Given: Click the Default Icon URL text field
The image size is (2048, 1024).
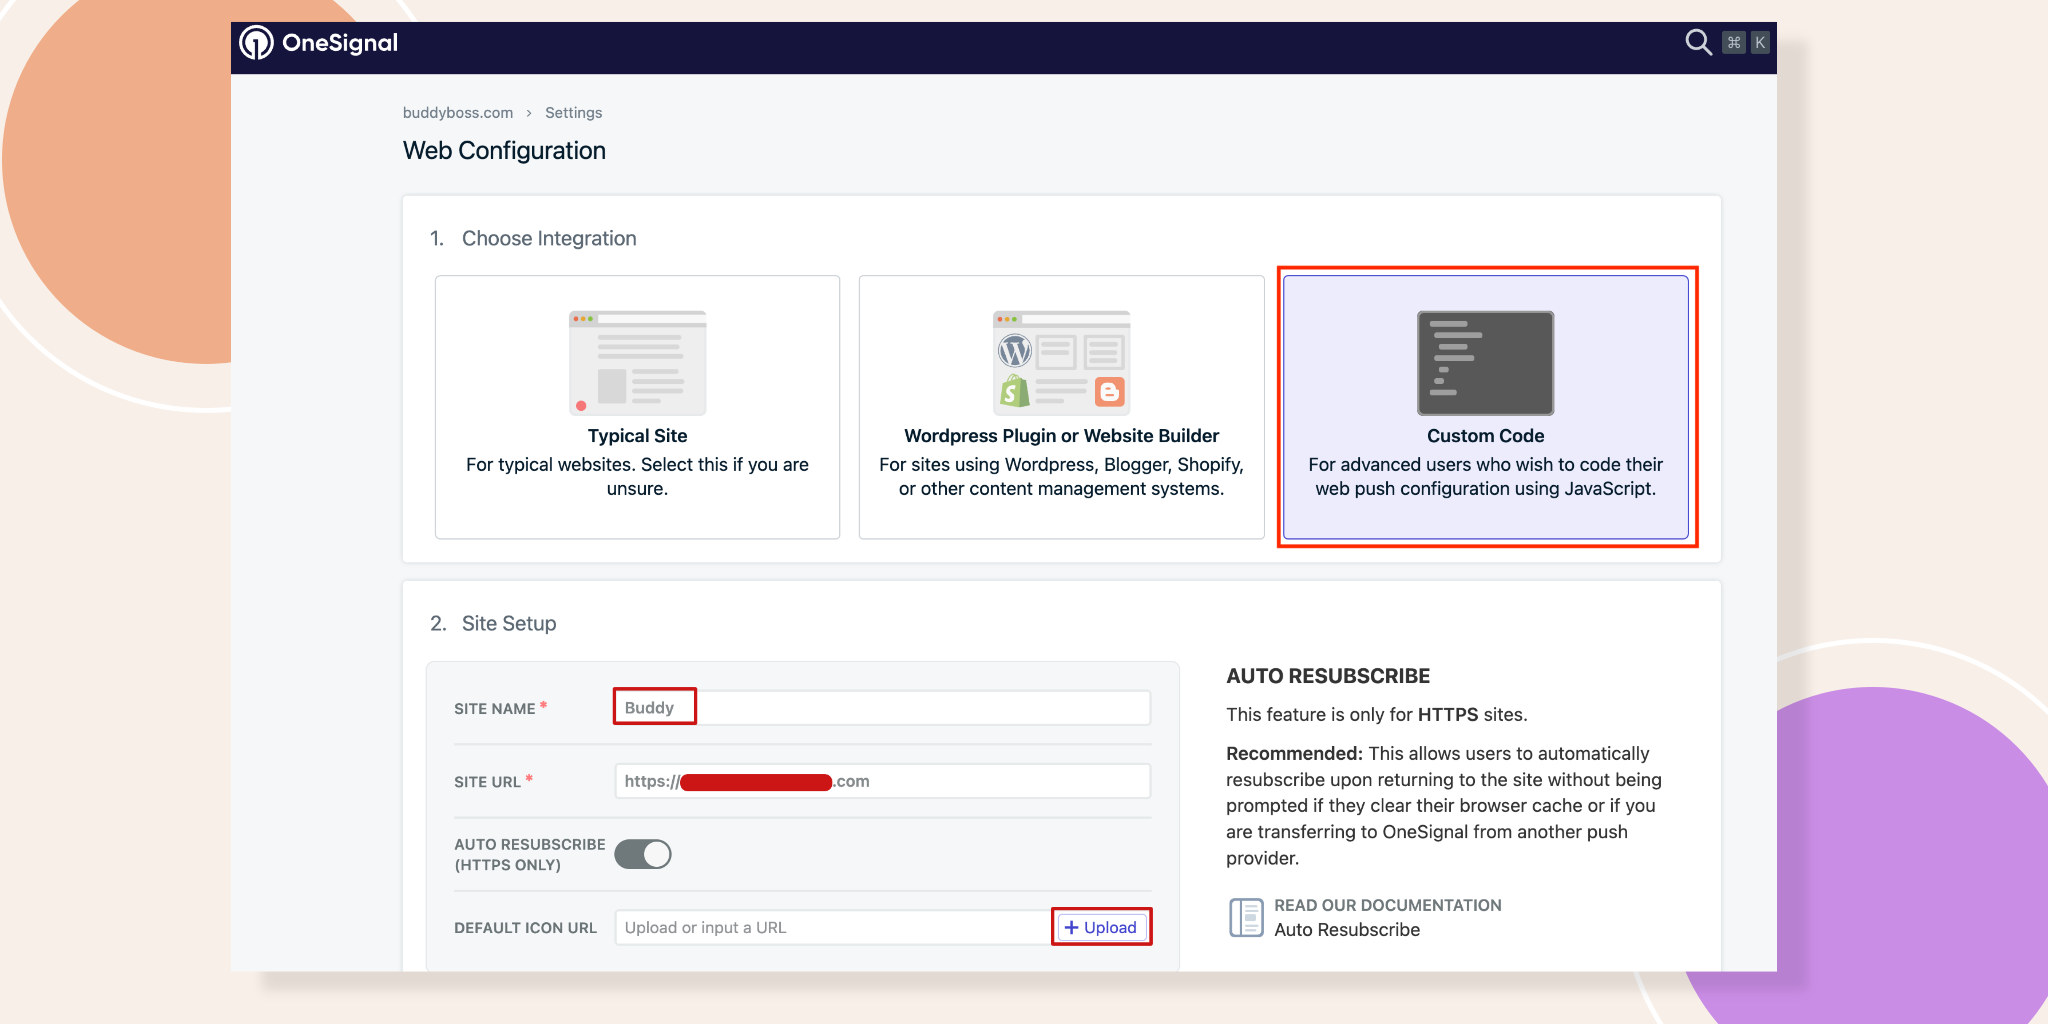Looking at the screenshot, I should pyautogui.click(x=832, y=927).
